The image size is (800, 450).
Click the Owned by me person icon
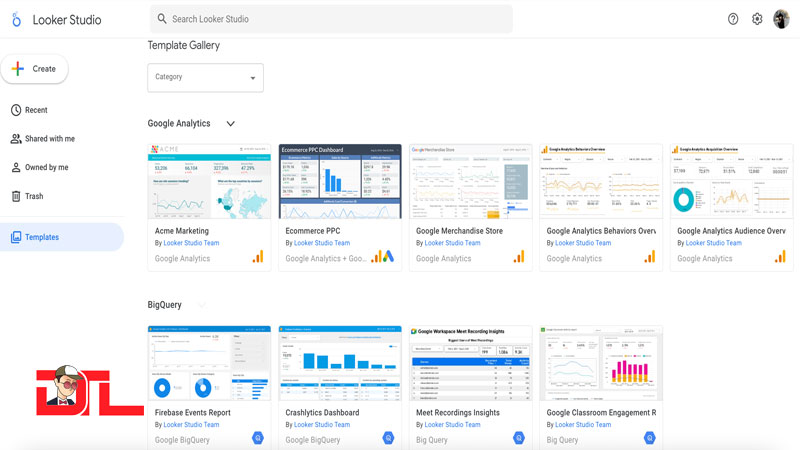(16, 167)
